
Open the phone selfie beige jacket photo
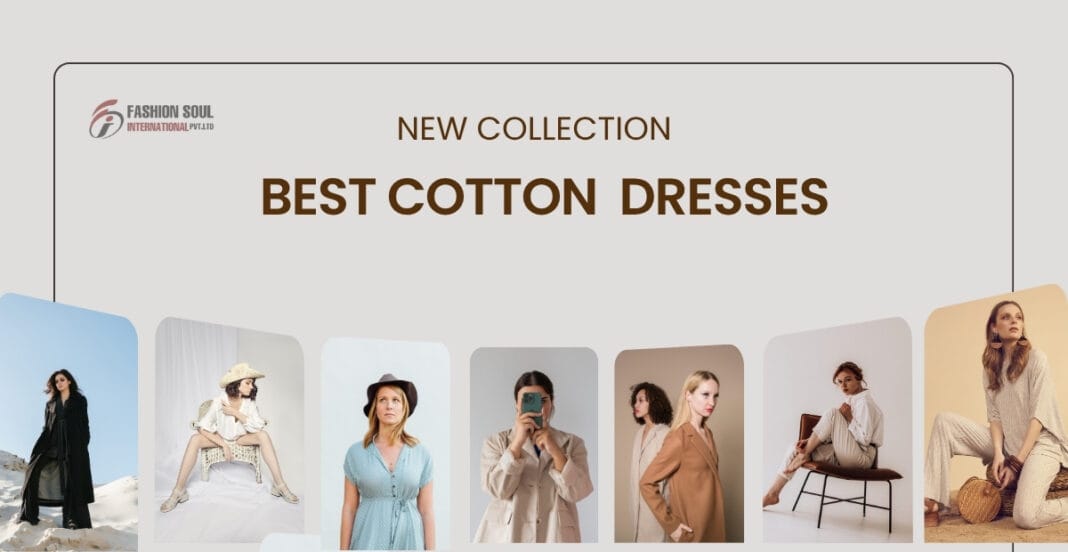(x=534, y=445)
